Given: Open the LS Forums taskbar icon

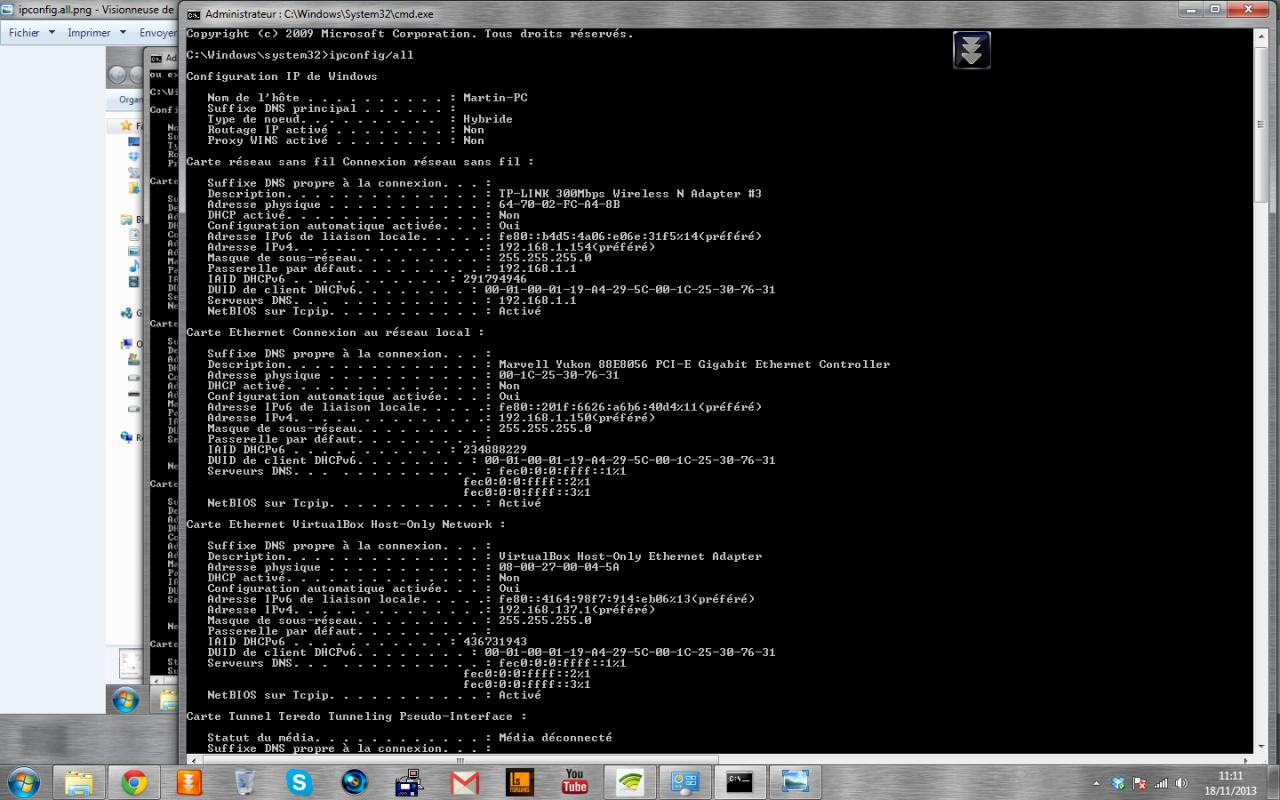Looking at the screenshot, I should pos(519,782).
